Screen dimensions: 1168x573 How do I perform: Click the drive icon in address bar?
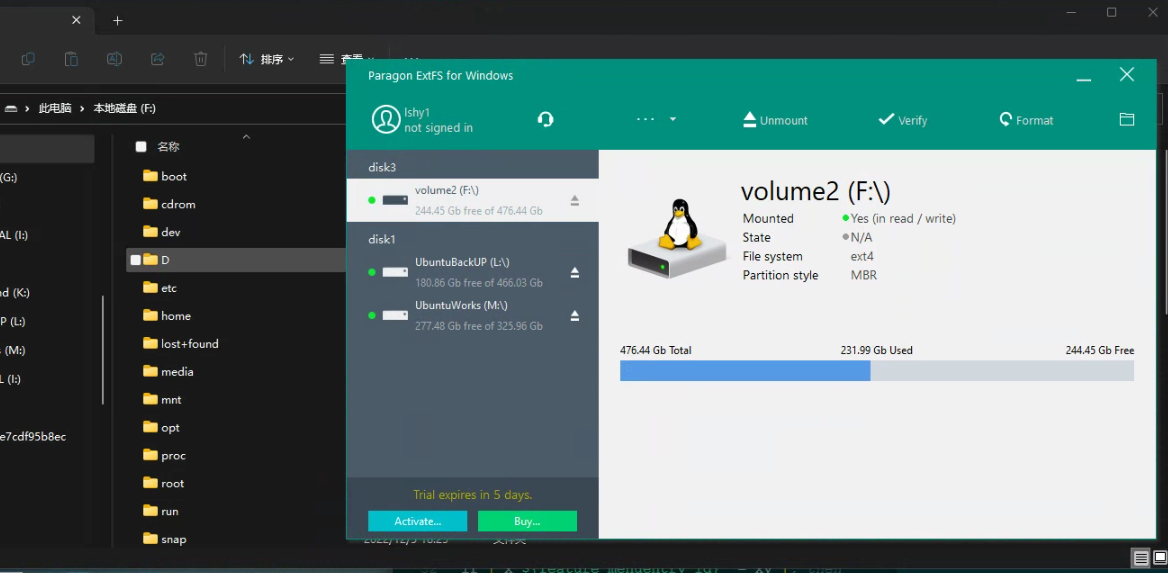coord(10,108)
